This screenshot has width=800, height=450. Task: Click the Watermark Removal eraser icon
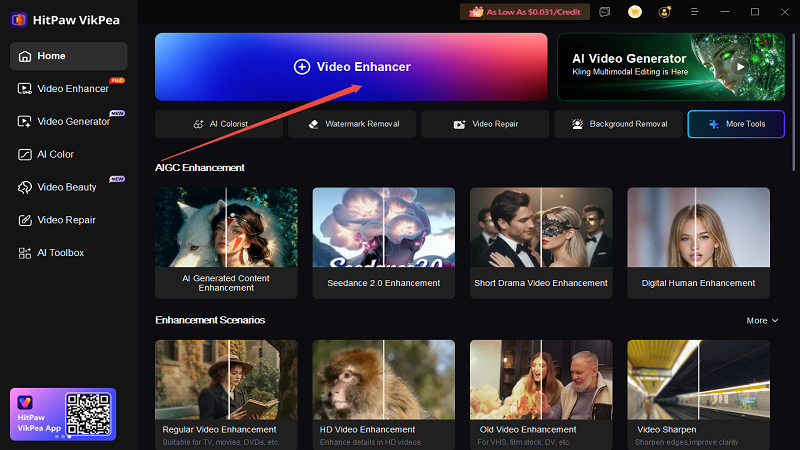(x=313, y=124)
